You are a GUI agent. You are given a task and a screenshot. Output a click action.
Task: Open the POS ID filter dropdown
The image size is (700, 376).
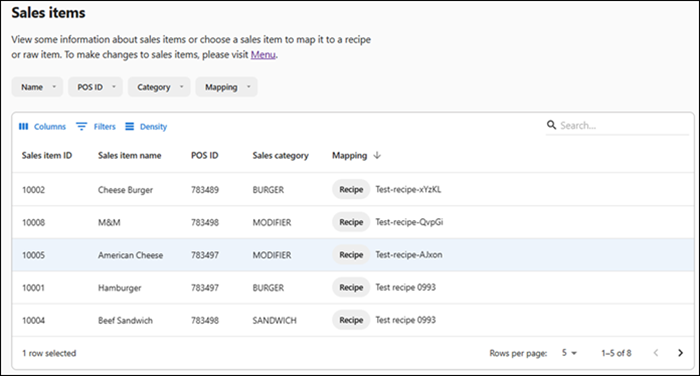[96, 87]
